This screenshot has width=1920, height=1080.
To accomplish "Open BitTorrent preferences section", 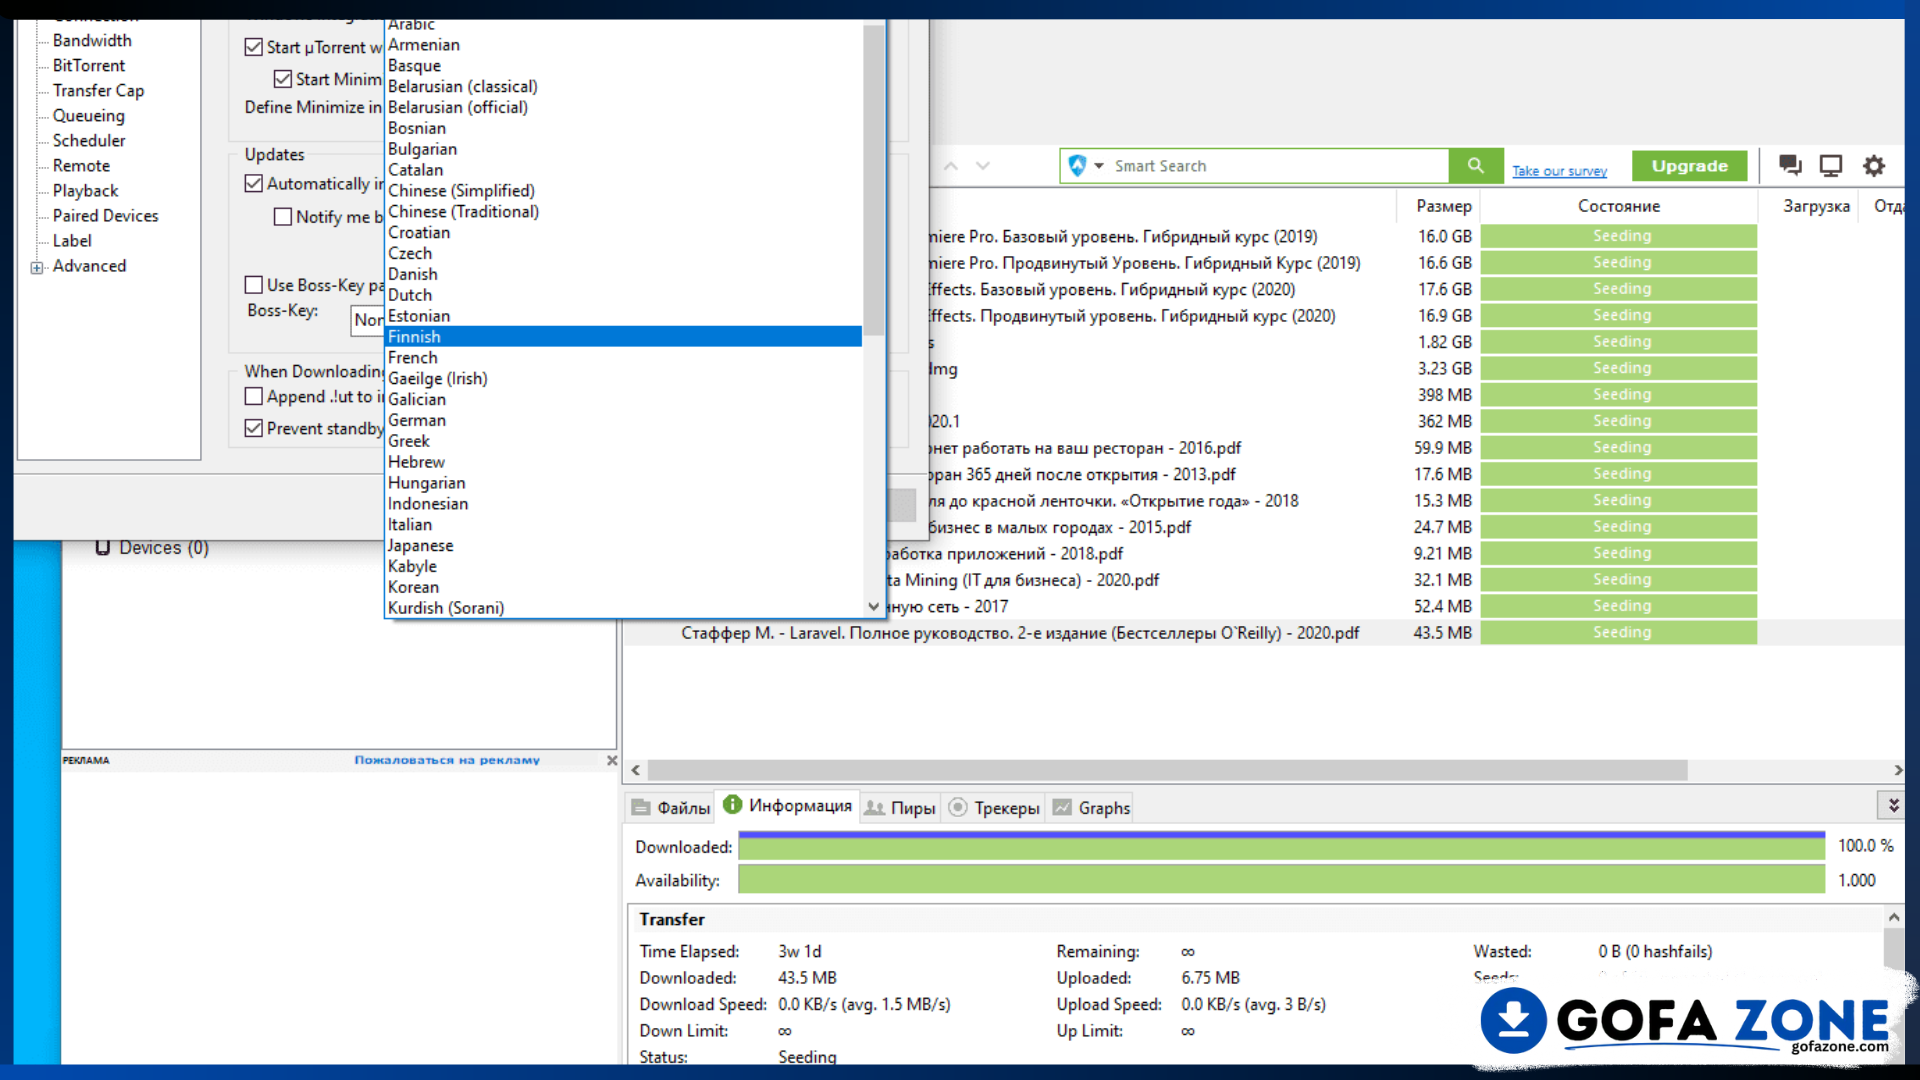I will (89, 65).
